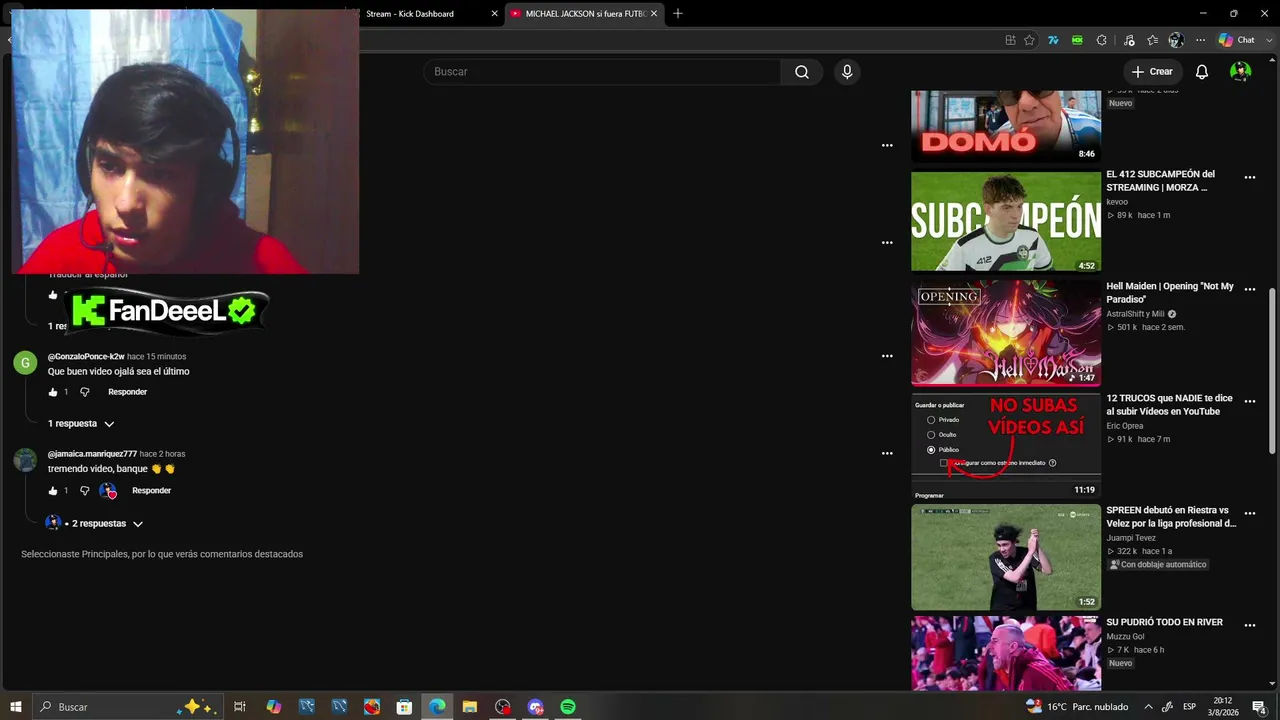Open the SU PUDRIÓ TODO EN RIVER title

click(x=1164, y=622)
